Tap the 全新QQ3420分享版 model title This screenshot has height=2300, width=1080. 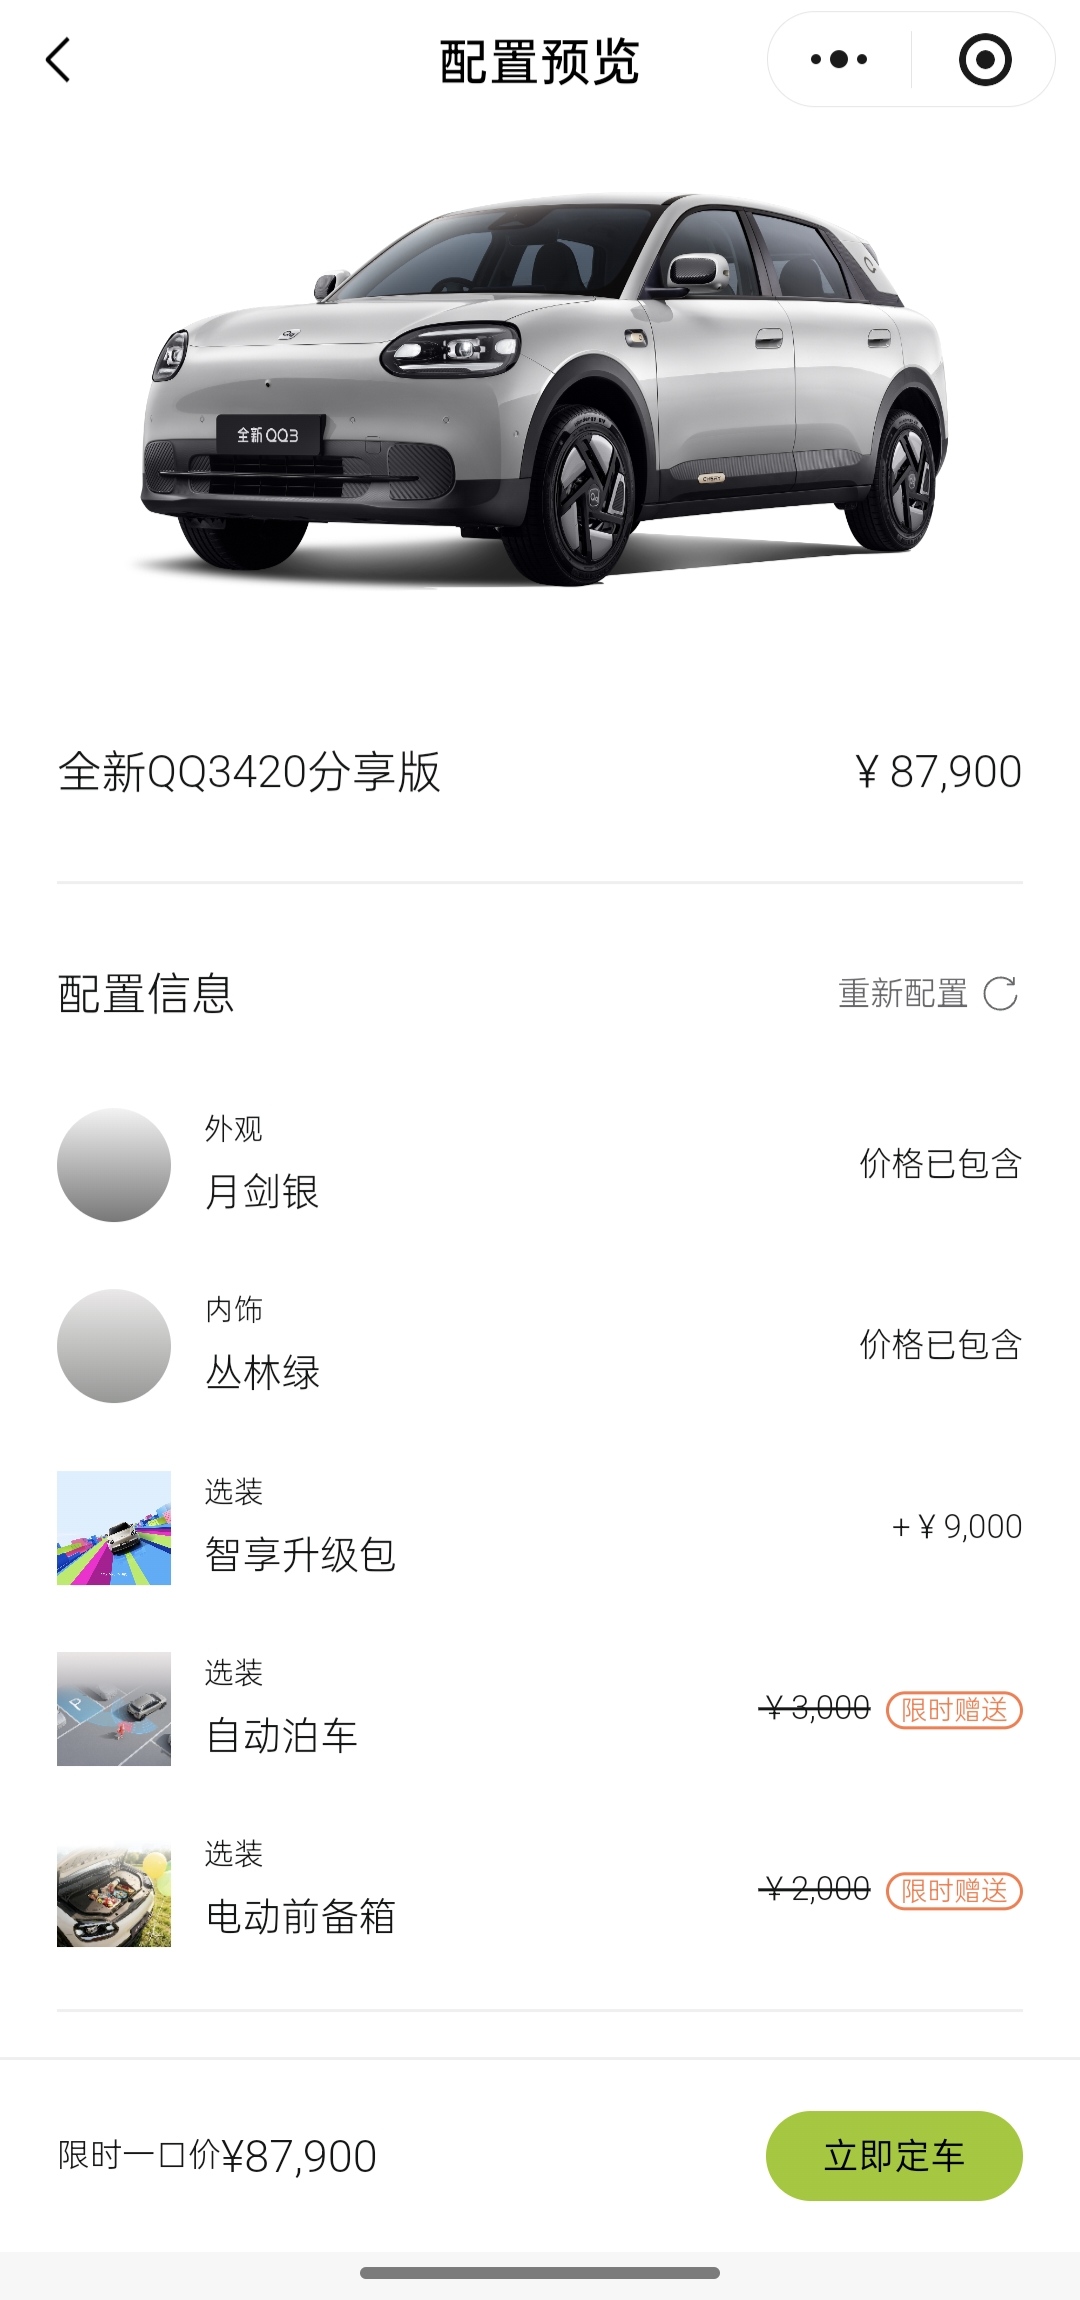click(x=249, y=772)
